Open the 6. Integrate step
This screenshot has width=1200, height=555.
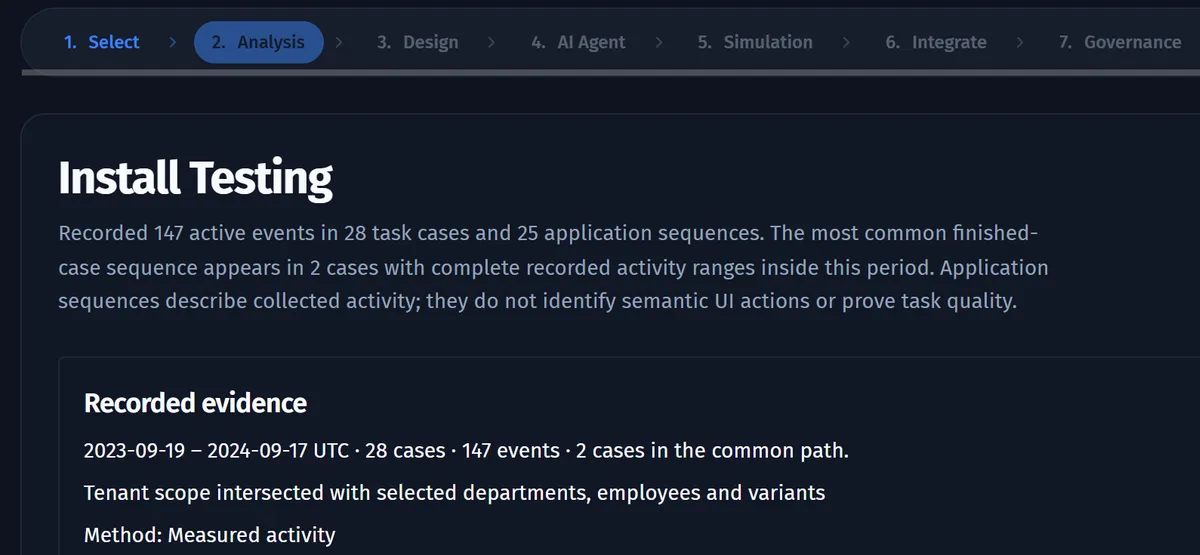936,42
